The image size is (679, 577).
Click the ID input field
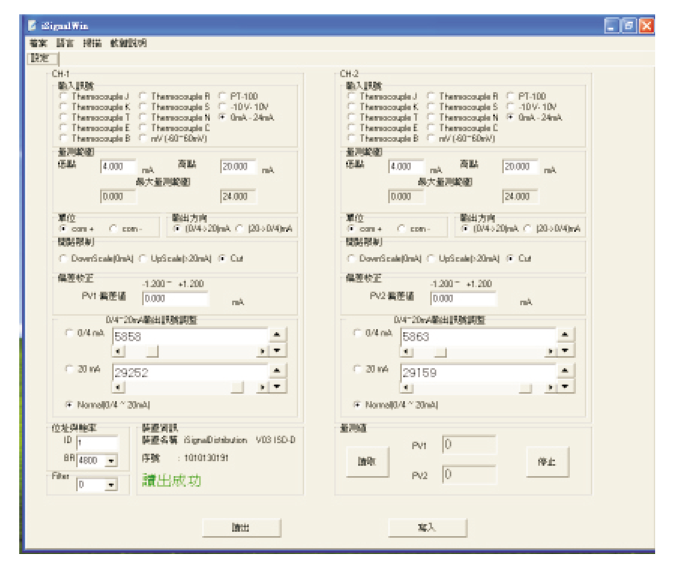coord(97,442)
